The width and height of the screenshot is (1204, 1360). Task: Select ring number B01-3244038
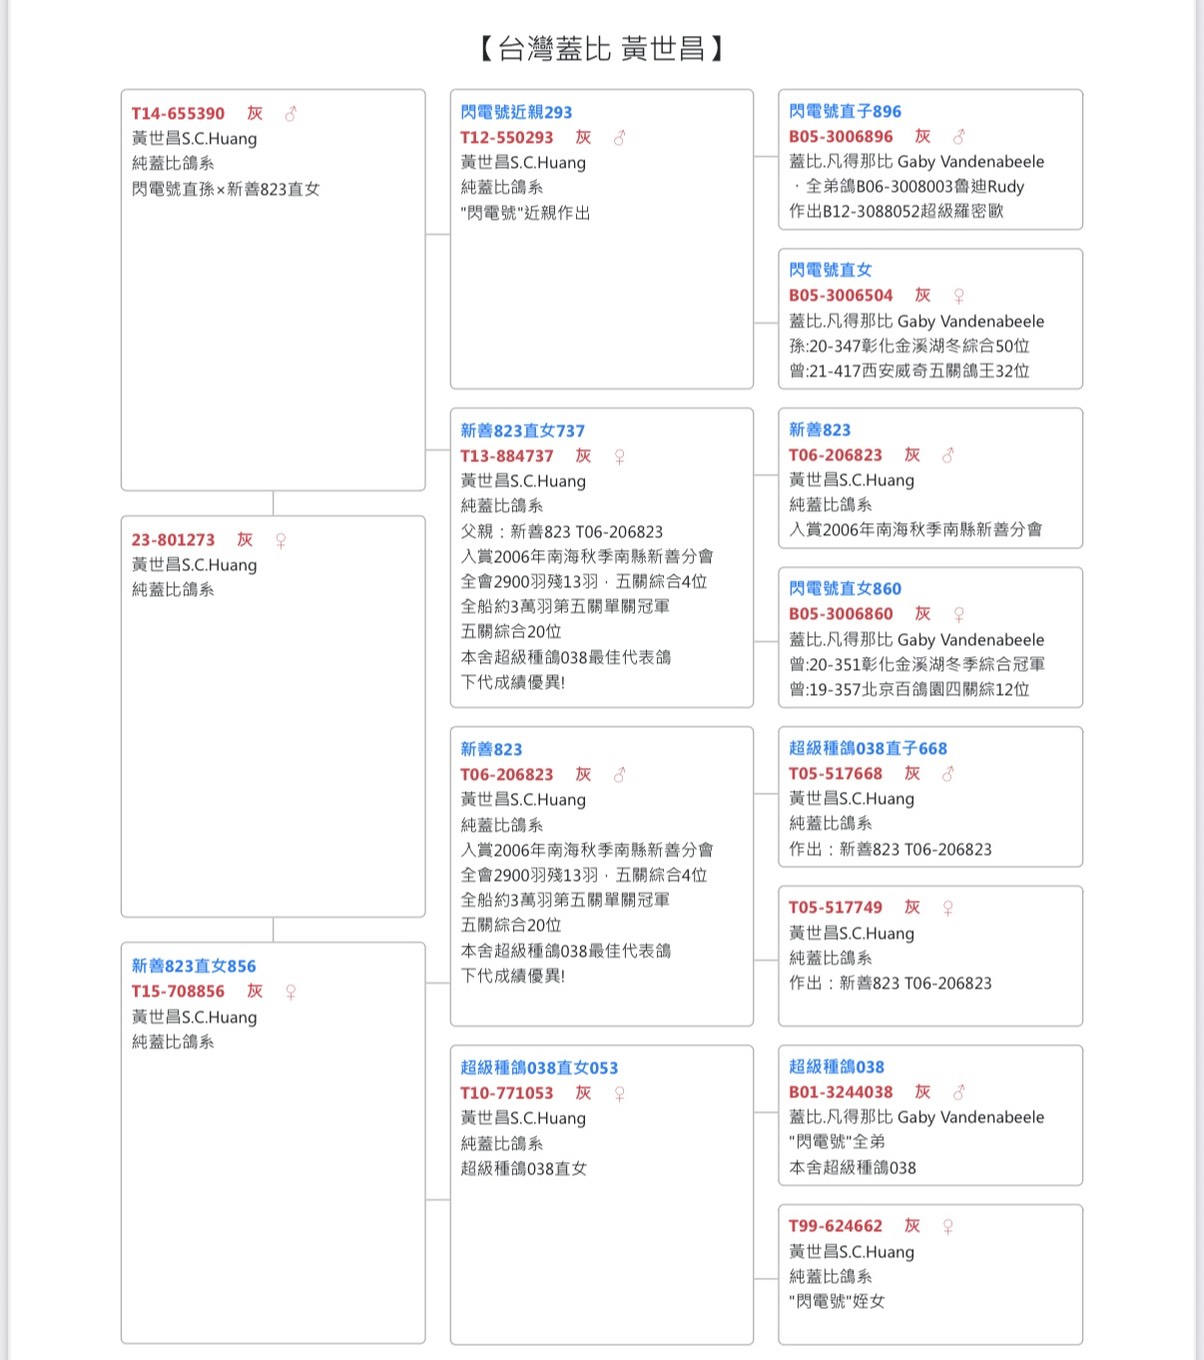(841, 1093)
